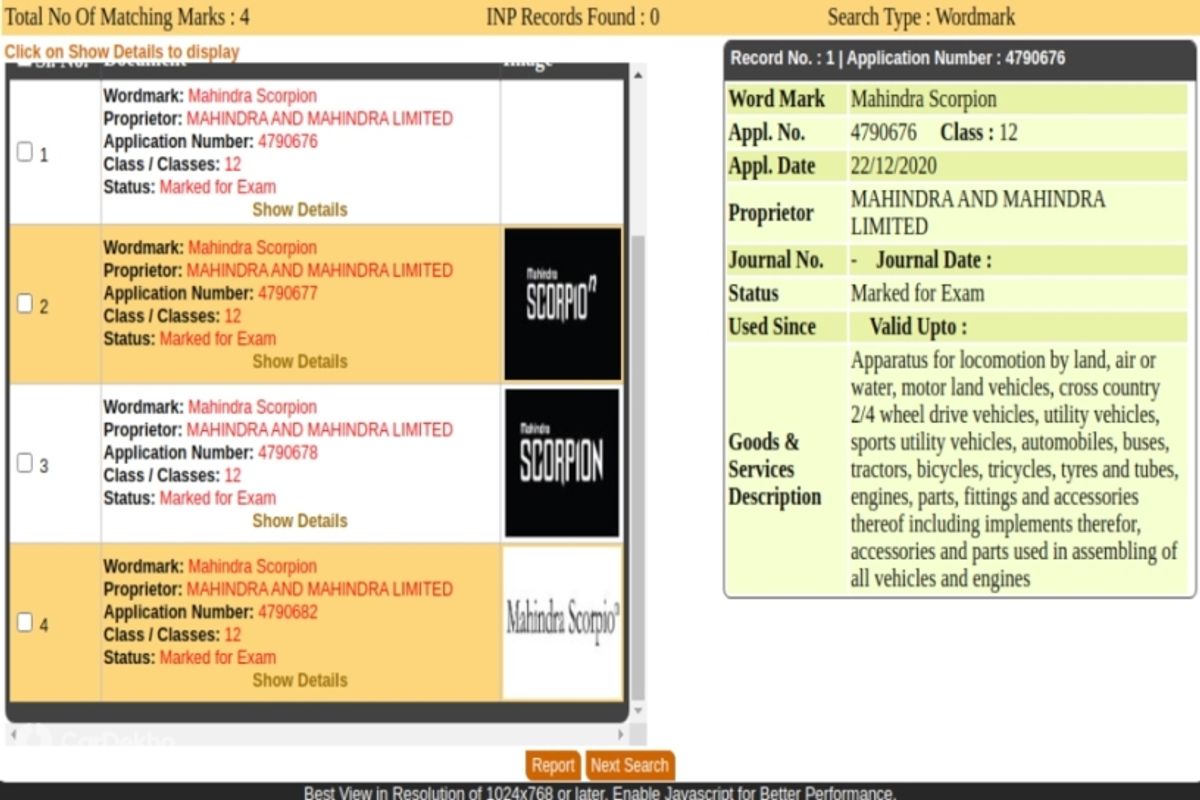Click the Class : 12 label in details panel
Image resolution: width=1200 pixels, height=800 pixels.
tap(979, 132)
